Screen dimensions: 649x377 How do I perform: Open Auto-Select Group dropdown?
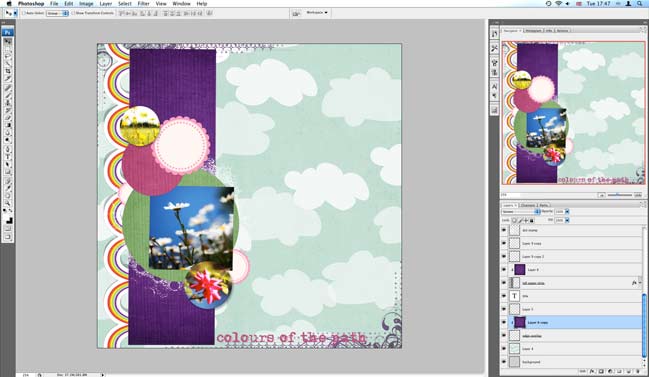coord(57,13)
